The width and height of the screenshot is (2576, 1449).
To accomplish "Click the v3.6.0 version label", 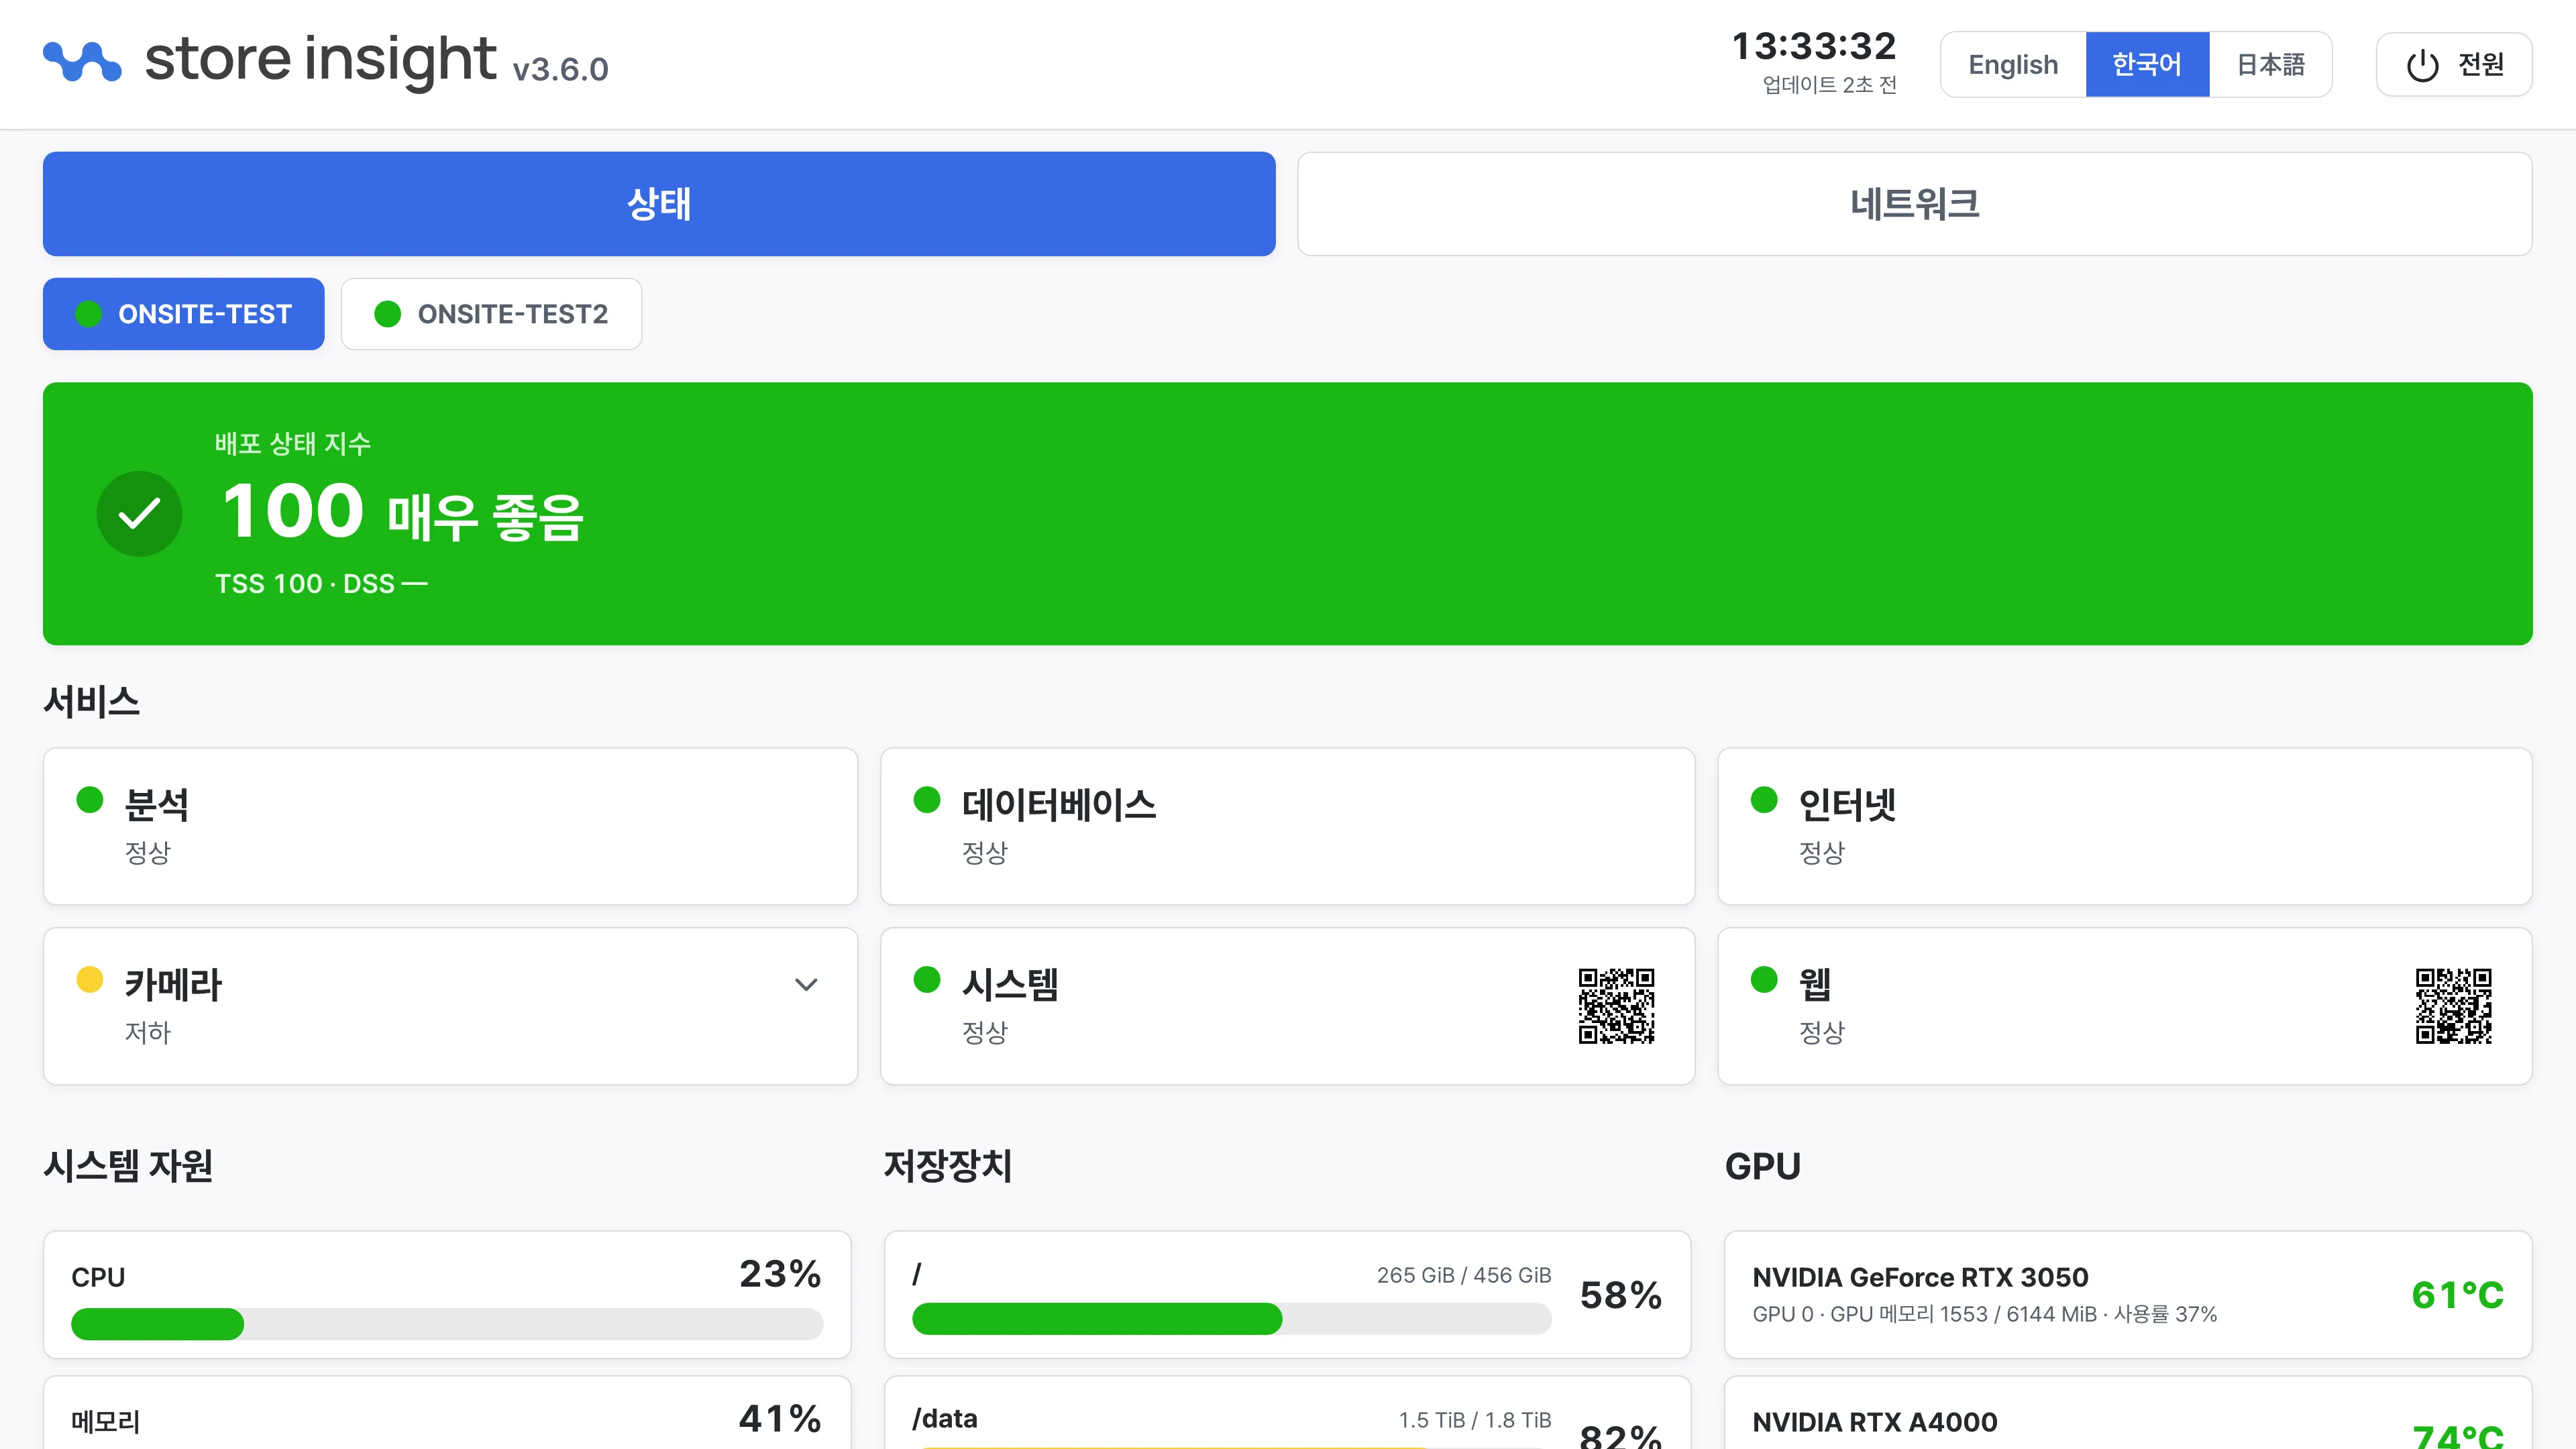I will [x=560, y=69].
